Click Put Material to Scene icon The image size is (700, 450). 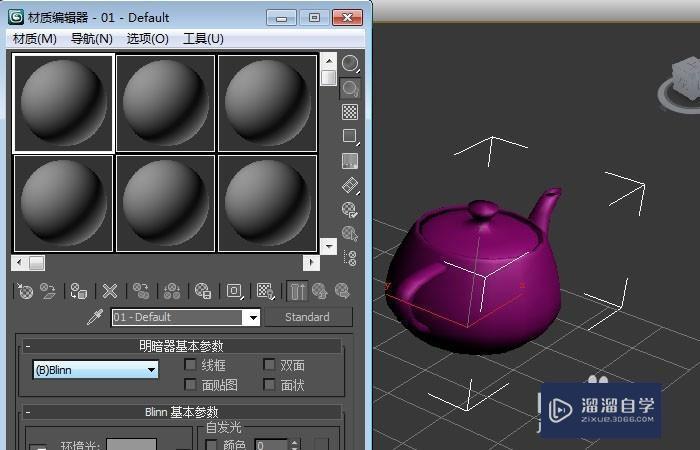[48, 291]
